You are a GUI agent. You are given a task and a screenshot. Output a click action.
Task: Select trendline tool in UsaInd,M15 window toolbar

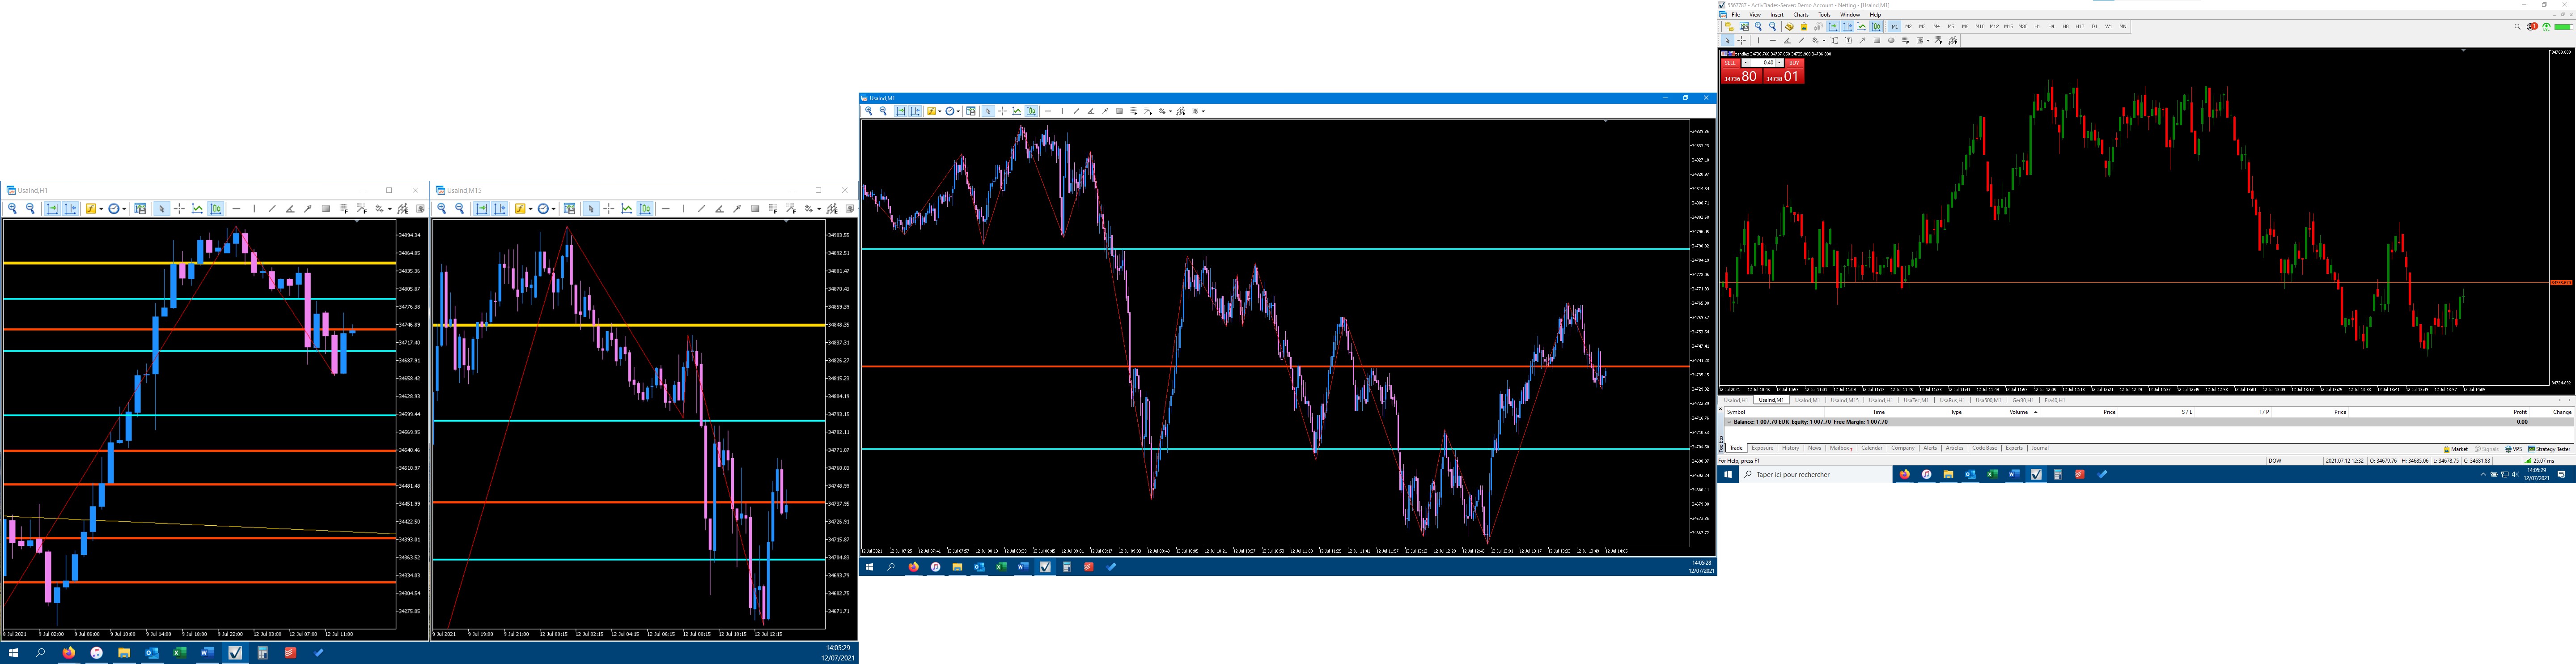702,209
